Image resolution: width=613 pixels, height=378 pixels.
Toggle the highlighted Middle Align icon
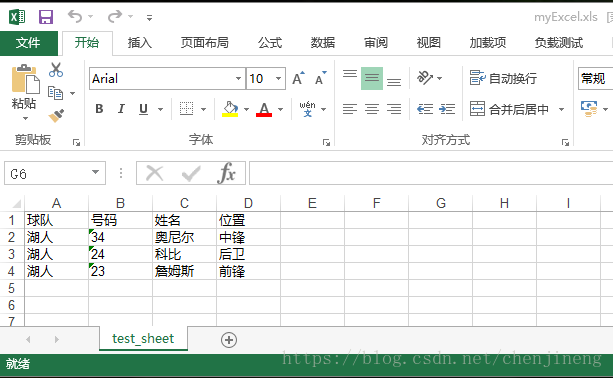tap(372, 79)
